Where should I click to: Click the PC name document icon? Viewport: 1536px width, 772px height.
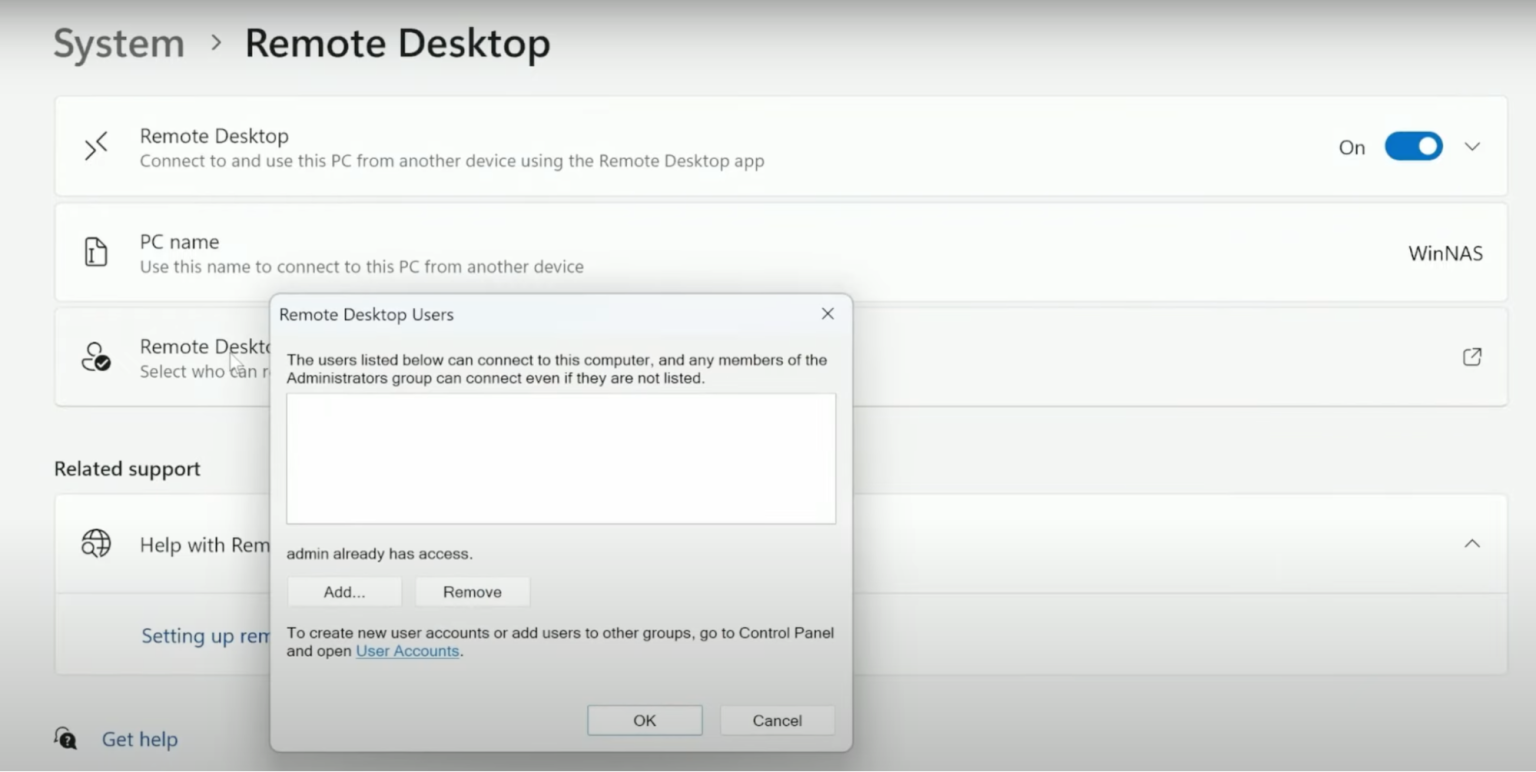point(95,252)
